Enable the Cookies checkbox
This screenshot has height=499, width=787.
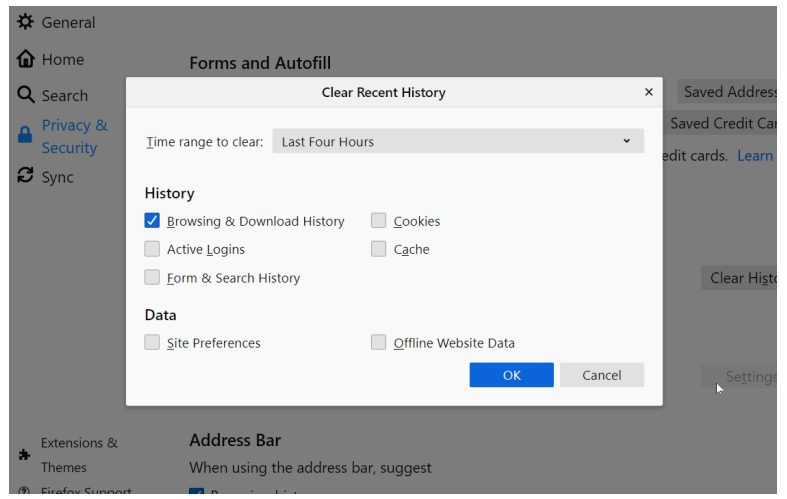[379, 221]
